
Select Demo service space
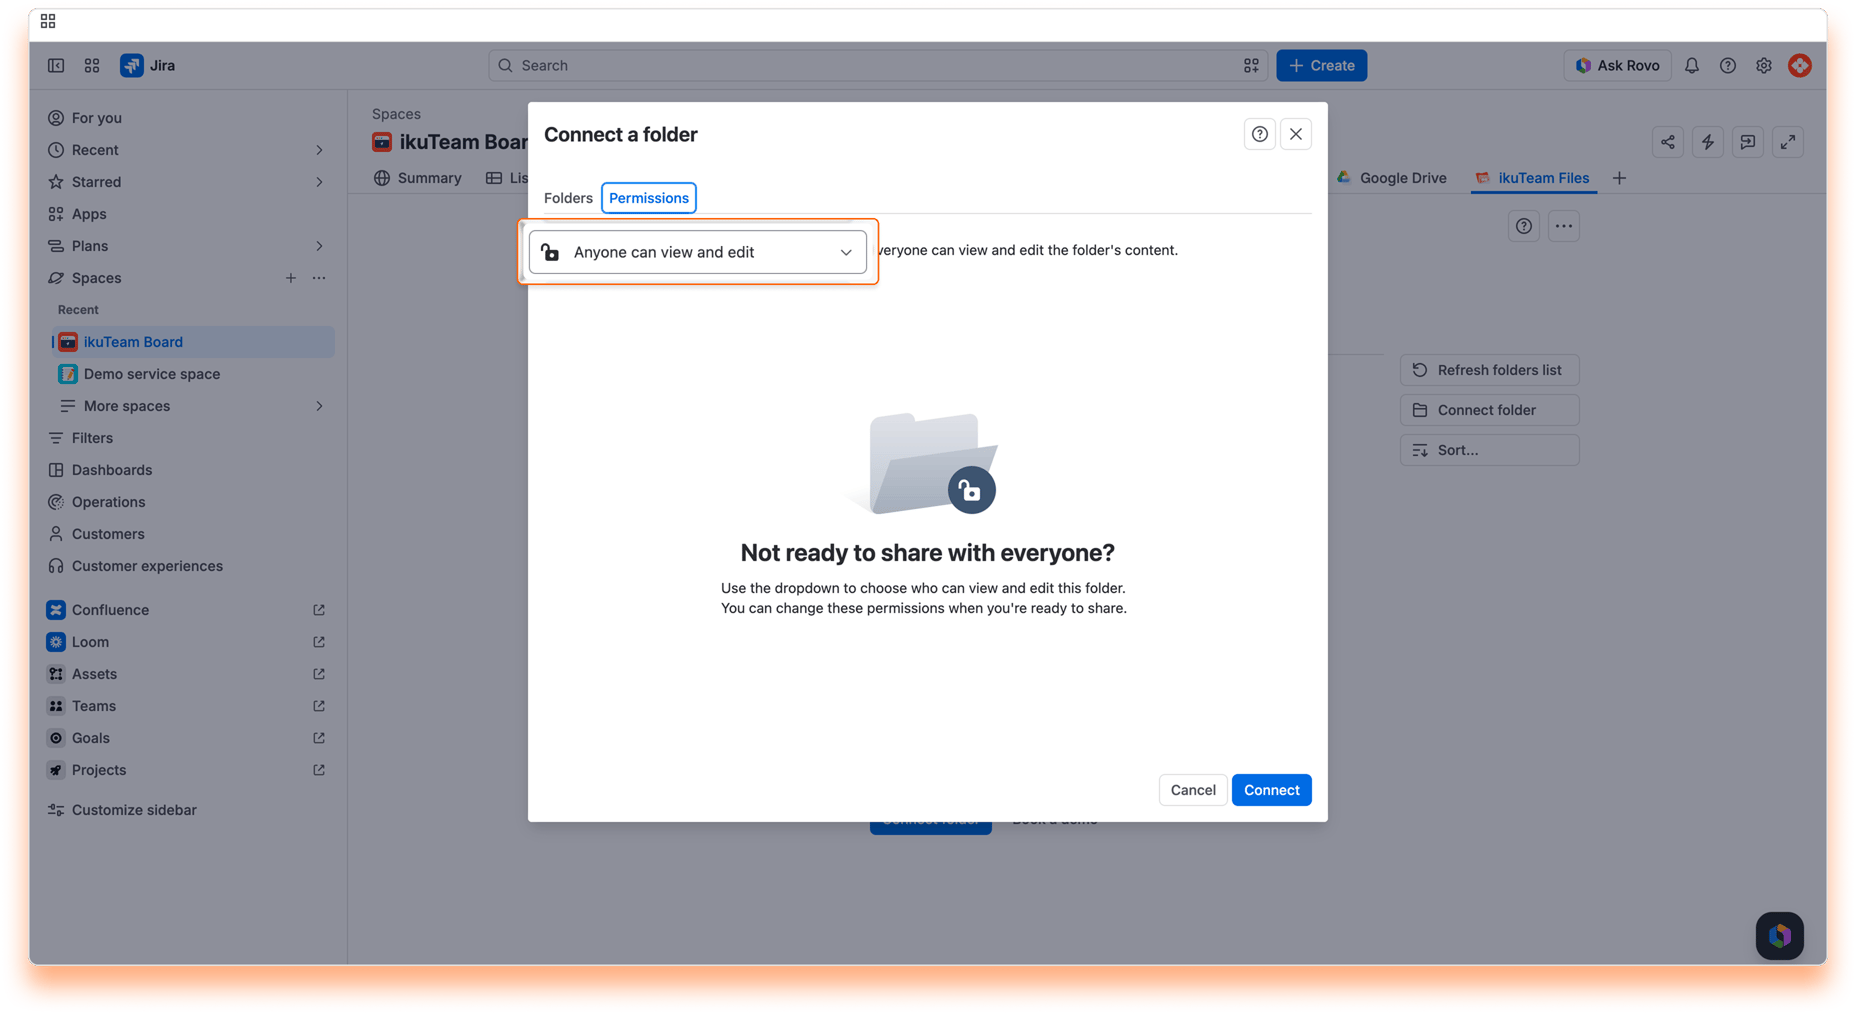192,374
